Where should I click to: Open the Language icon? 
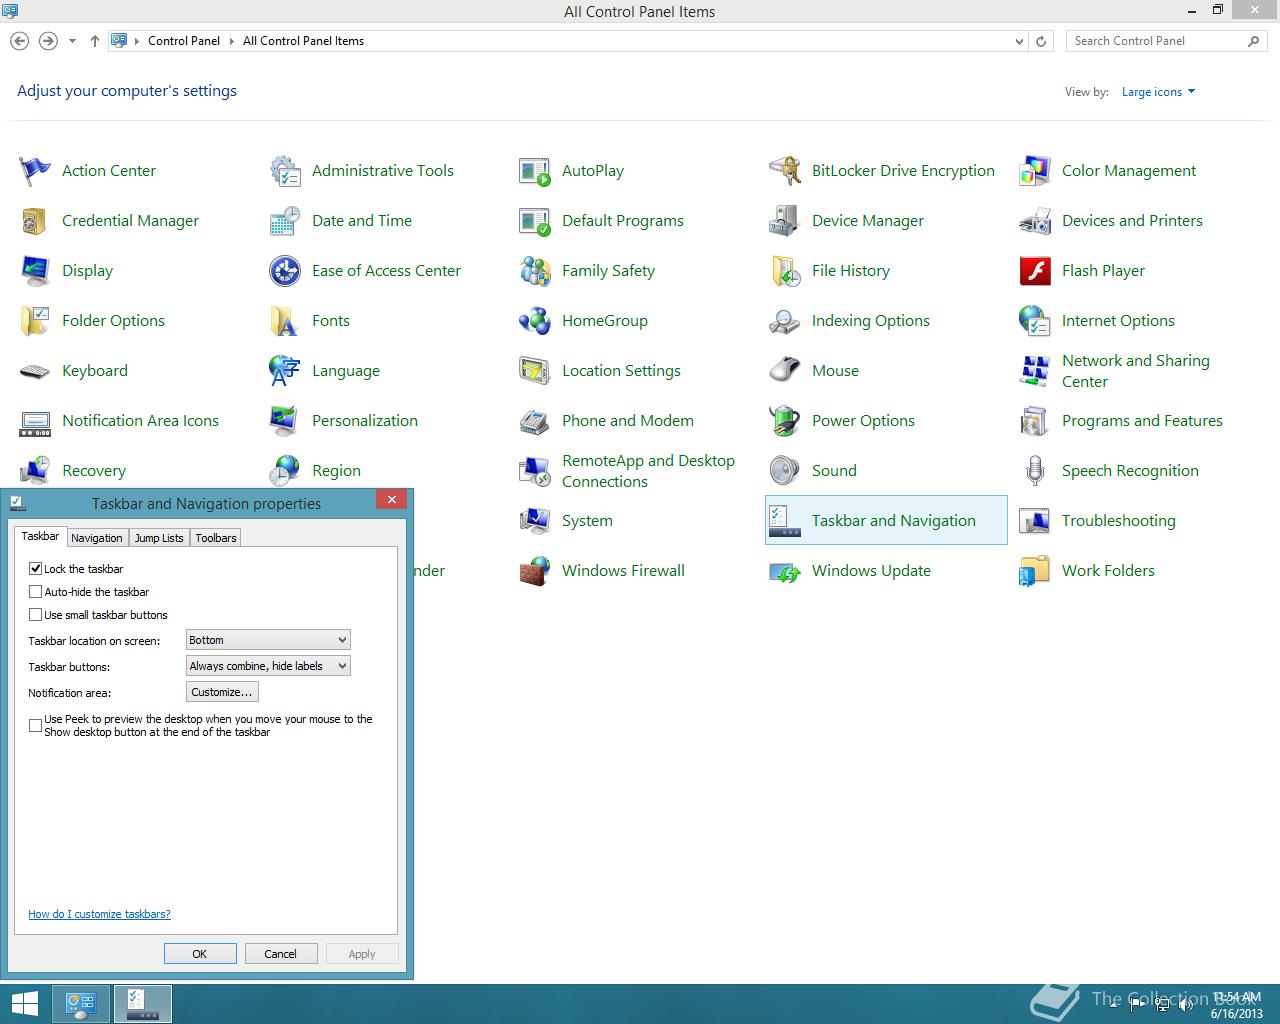click(x=285, y=371)
